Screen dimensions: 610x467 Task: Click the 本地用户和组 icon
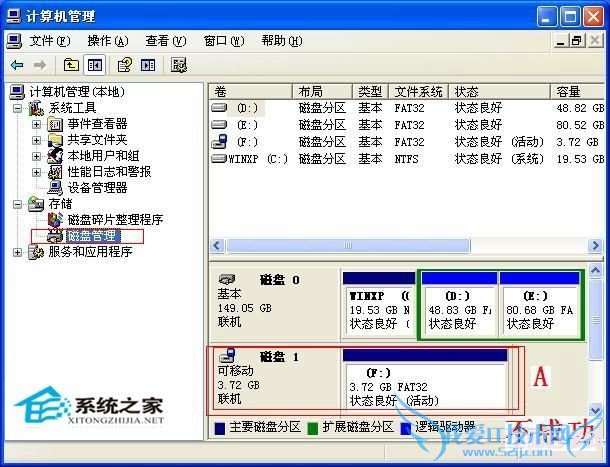pyautogui.click(x=55, y=156)
